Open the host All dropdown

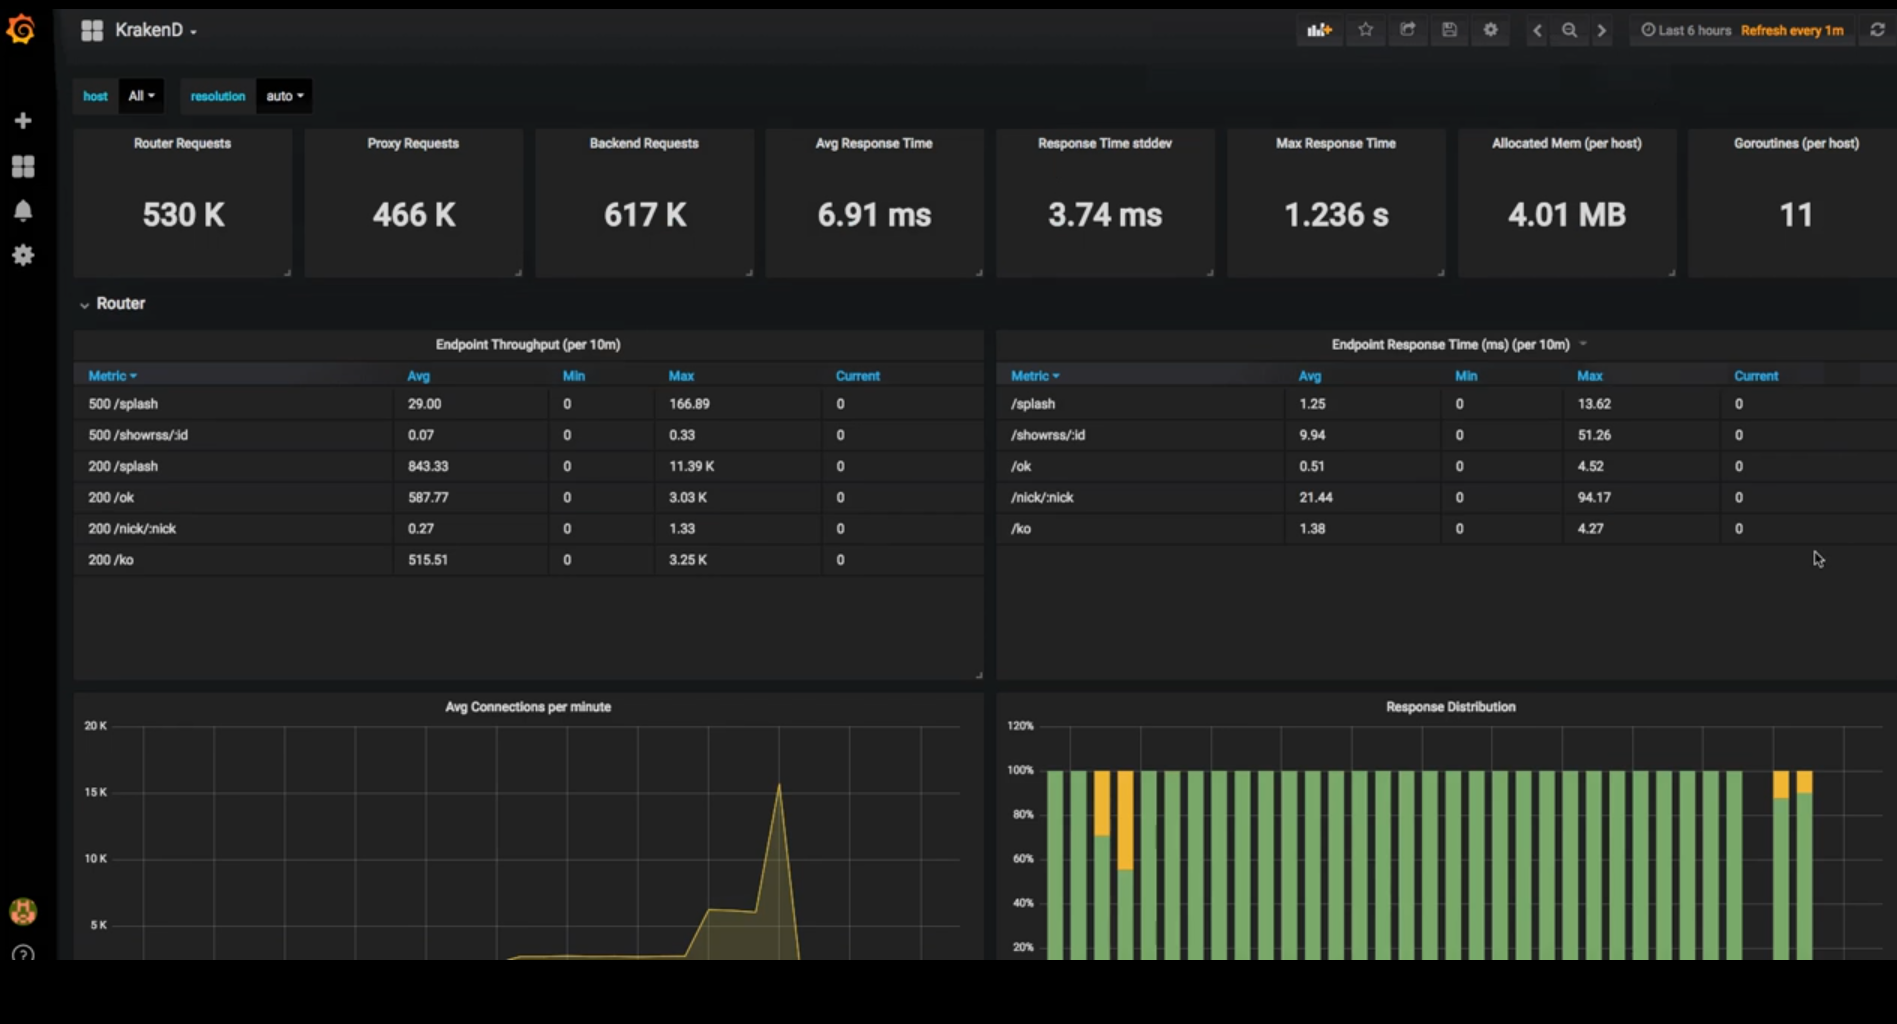coord(141,96)
